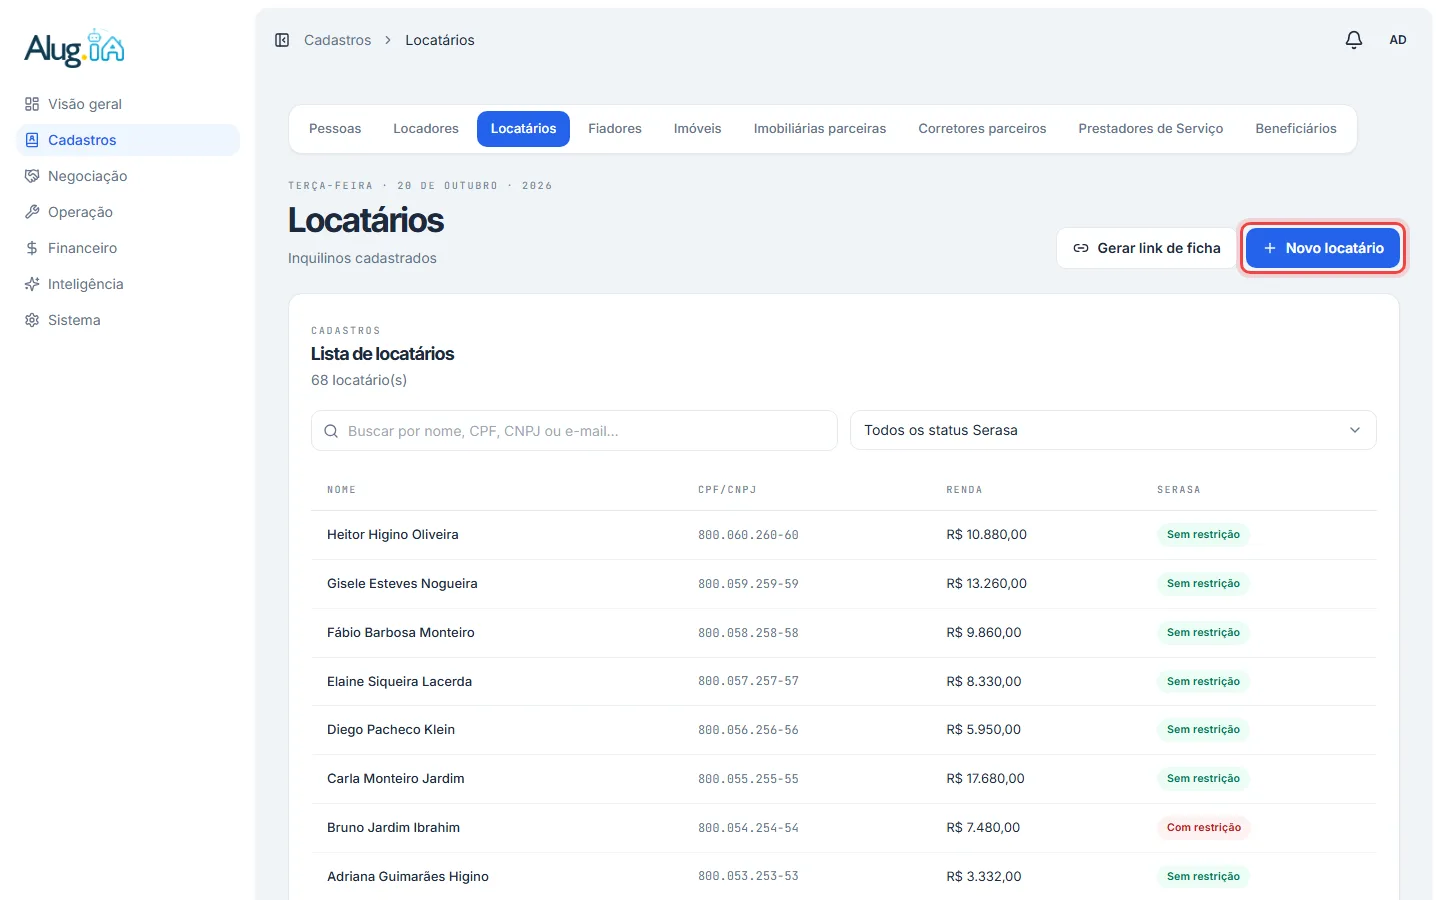Toggle the sidebar panel icon
The image size is (1440, 900).
click(282, 40)
